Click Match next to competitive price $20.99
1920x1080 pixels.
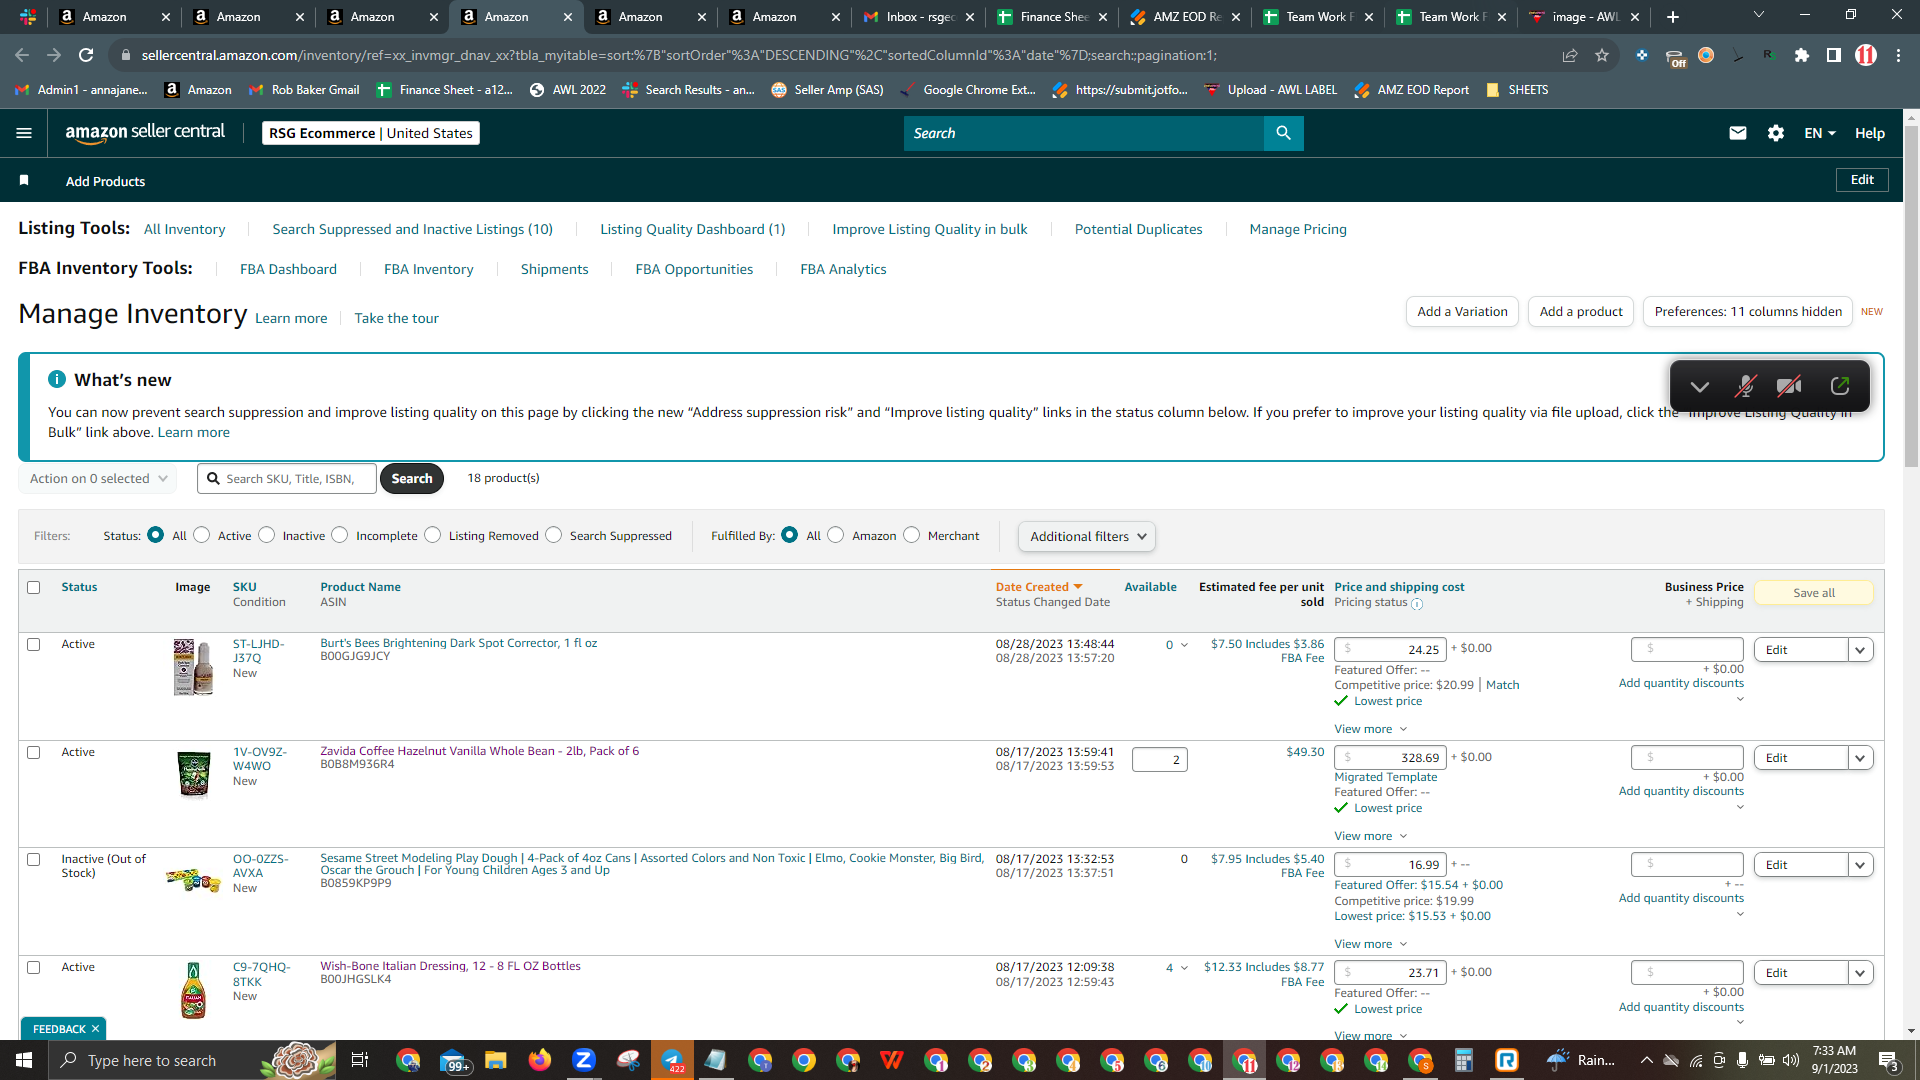1502,685
